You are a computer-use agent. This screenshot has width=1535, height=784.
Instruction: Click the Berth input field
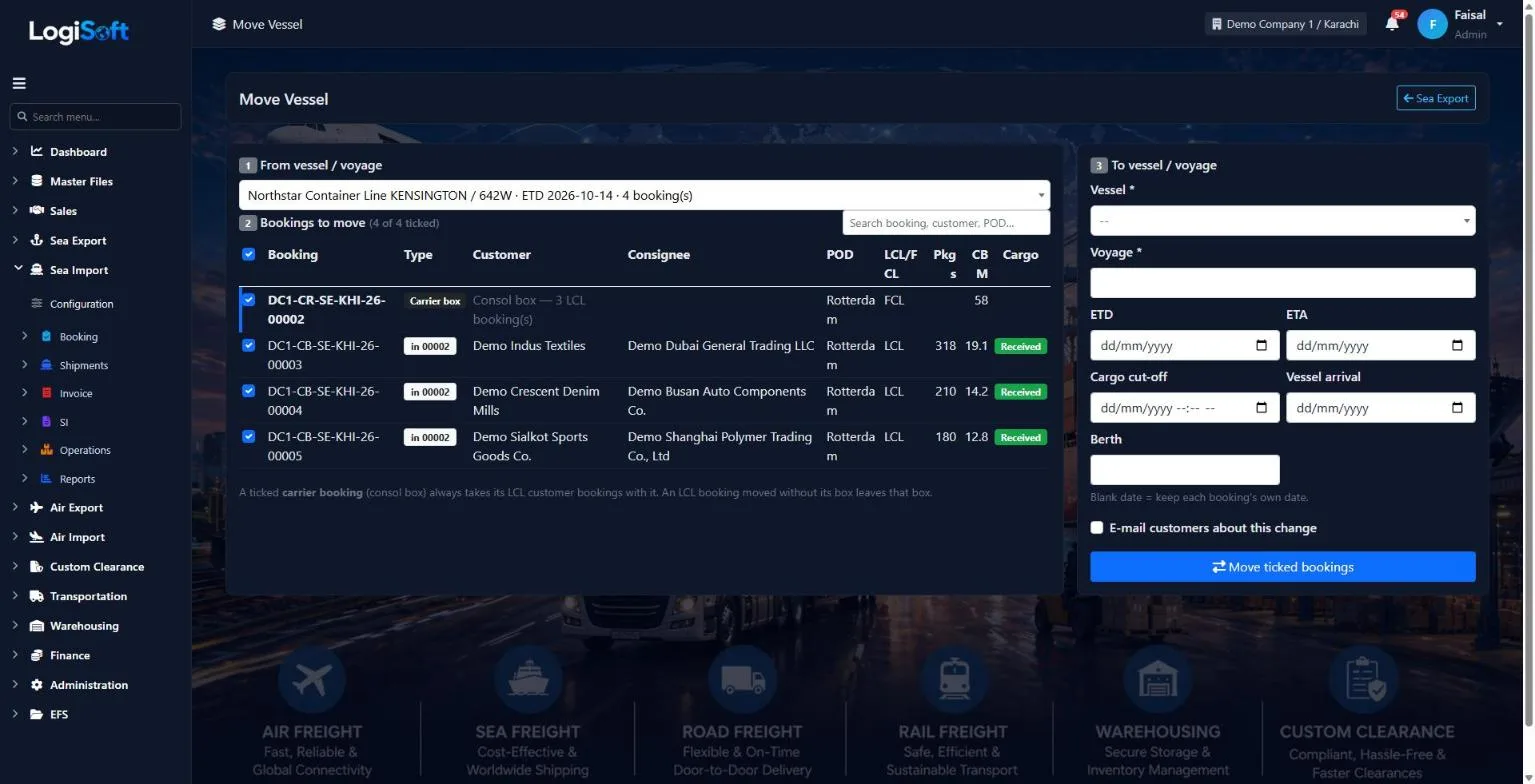click(x=1185, y=470)
